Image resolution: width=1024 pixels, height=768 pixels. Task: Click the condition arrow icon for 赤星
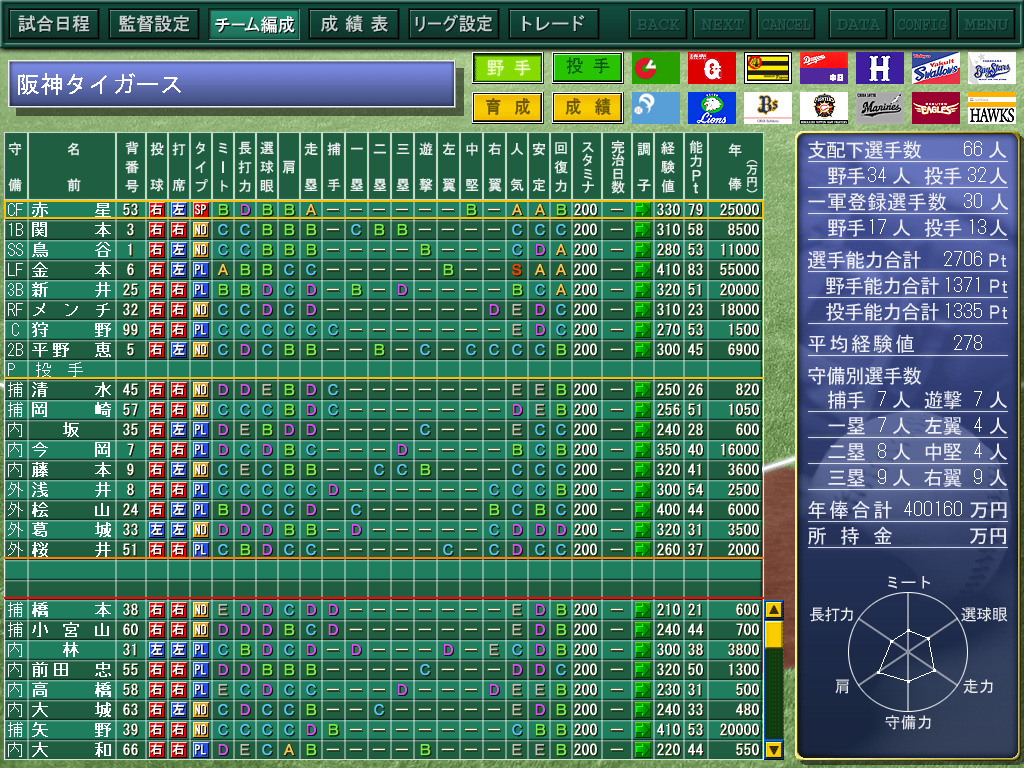(x=643, y=210)
